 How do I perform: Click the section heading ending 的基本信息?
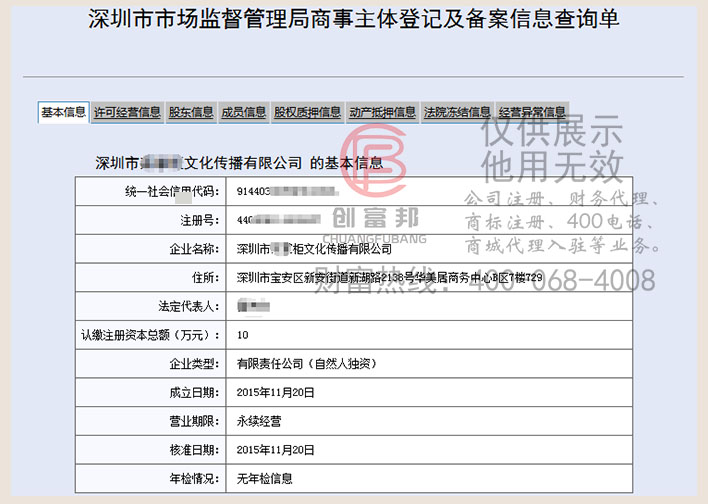click(239, 163)
